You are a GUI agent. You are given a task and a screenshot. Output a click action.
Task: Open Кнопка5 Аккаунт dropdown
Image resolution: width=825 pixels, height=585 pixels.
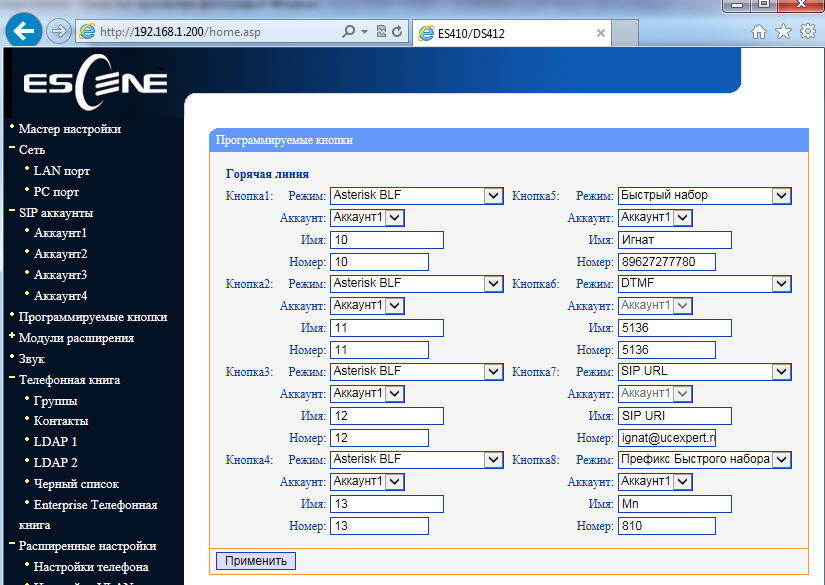tap(655, 217)
